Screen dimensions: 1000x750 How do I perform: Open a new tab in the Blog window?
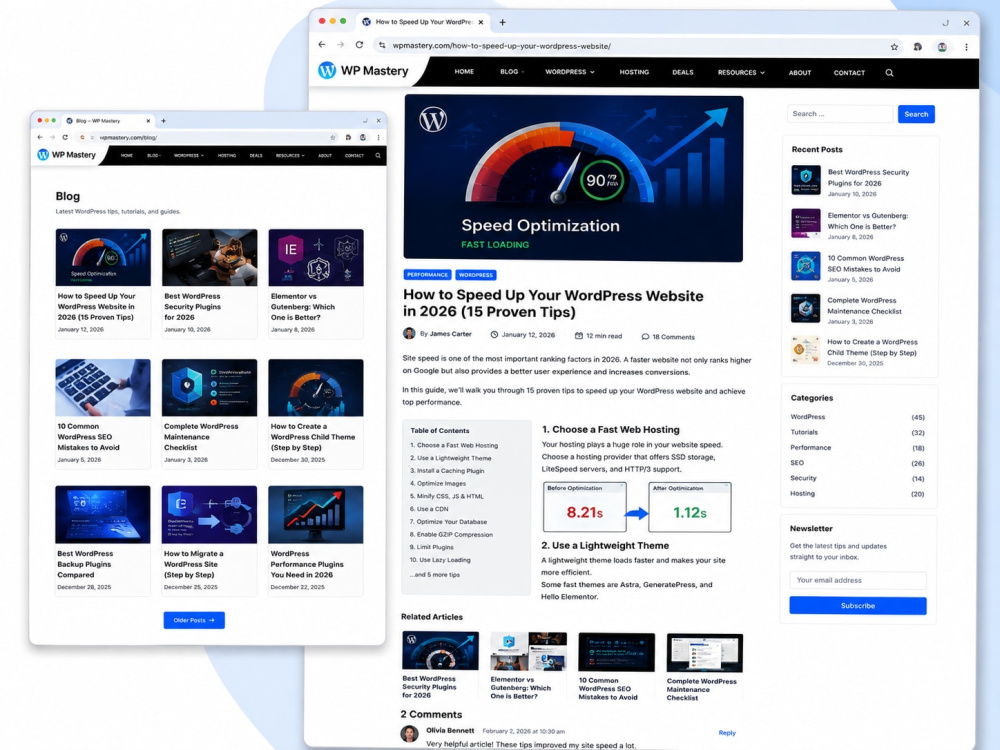(x=163, y=121)
